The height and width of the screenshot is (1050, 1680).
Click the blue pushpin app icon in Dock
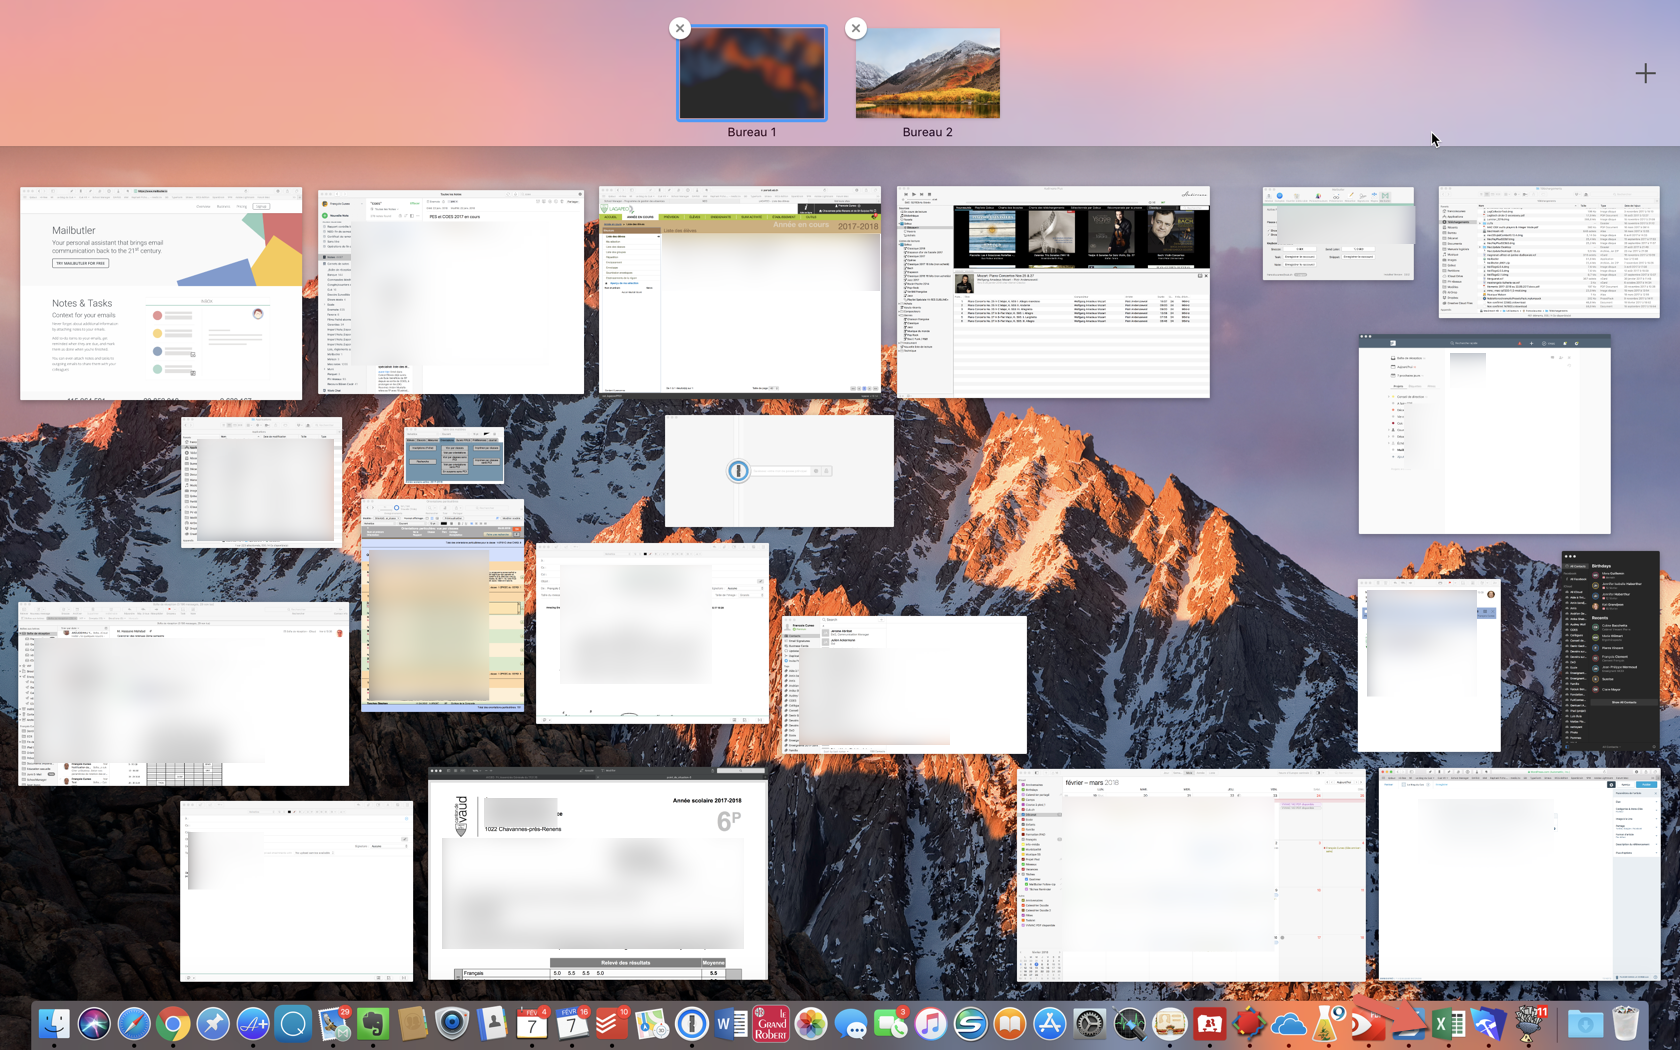pyautogui.click(x=213, y=1024)
